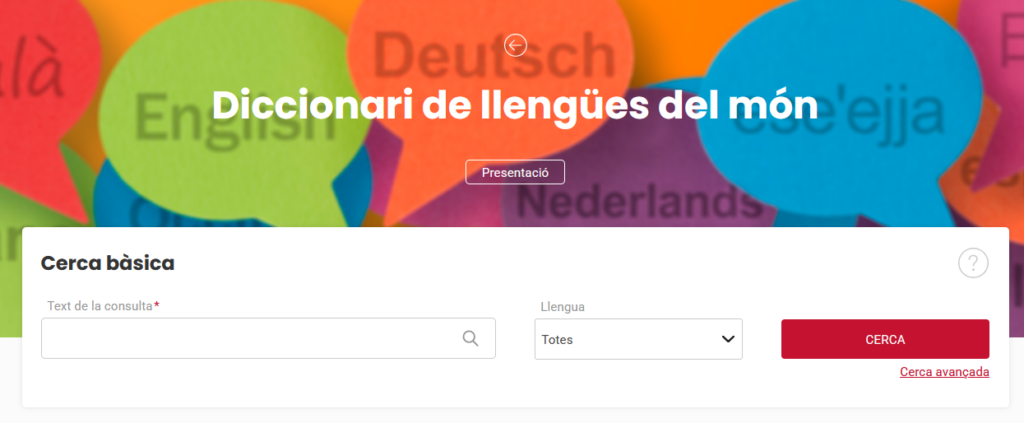Click the pink speech bubble at far right
The height and width of the screenshot is (423, 1024).
click(x=996, y=91)
